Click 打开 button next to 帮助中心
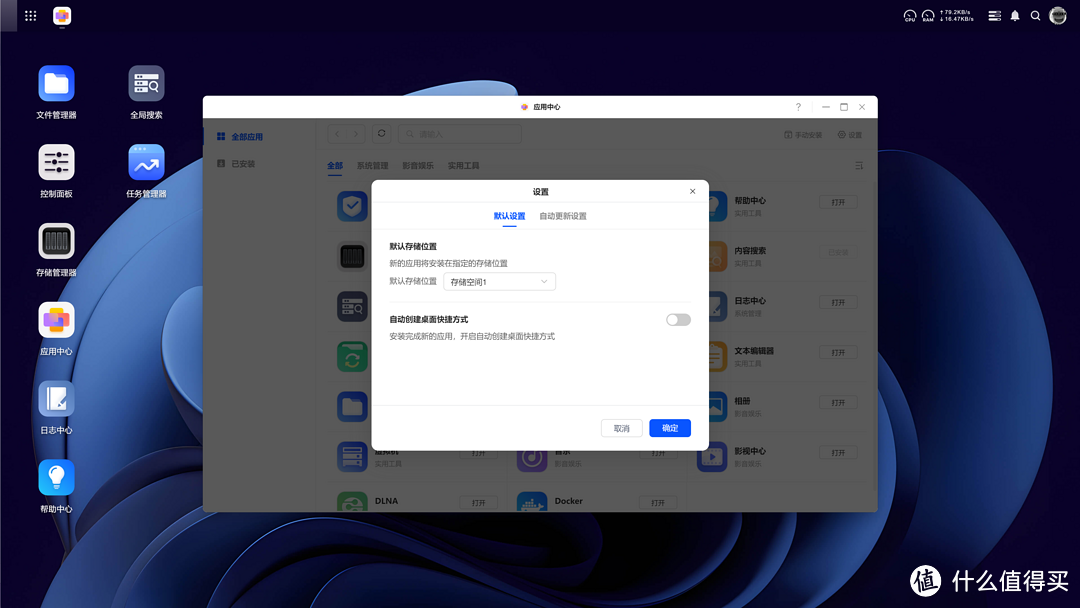 (x=838, y=202)
